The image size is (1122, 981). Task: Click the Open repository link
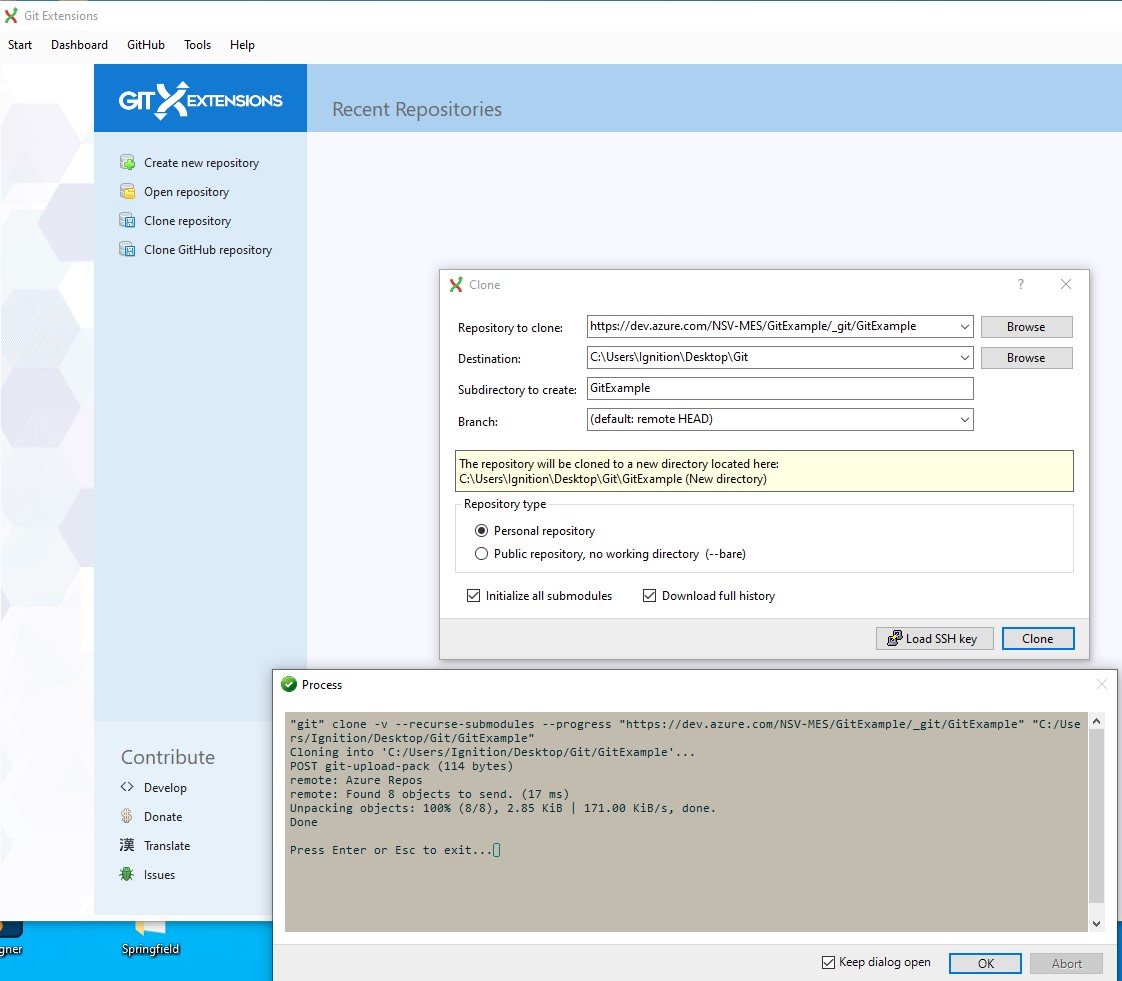pyautogui.click(x=186, y=192)
